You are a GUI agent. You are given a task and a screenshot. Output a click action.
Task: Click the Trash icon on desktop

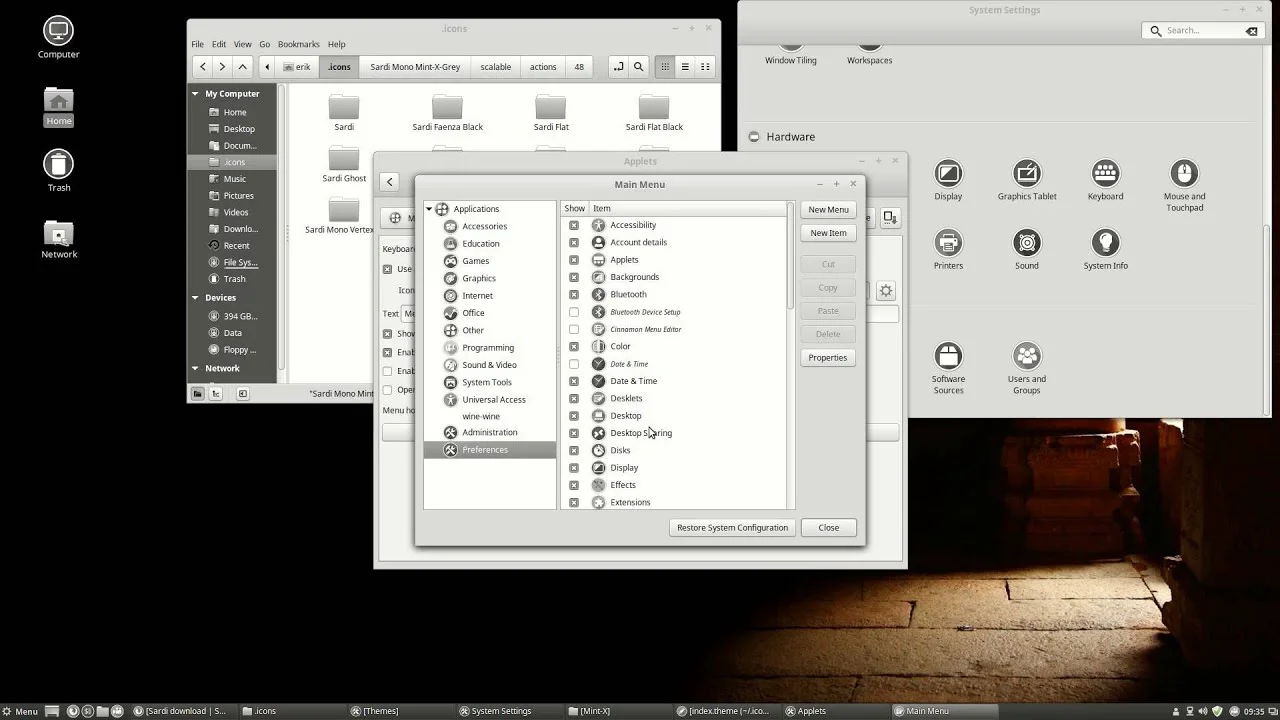tap(59, 165)
